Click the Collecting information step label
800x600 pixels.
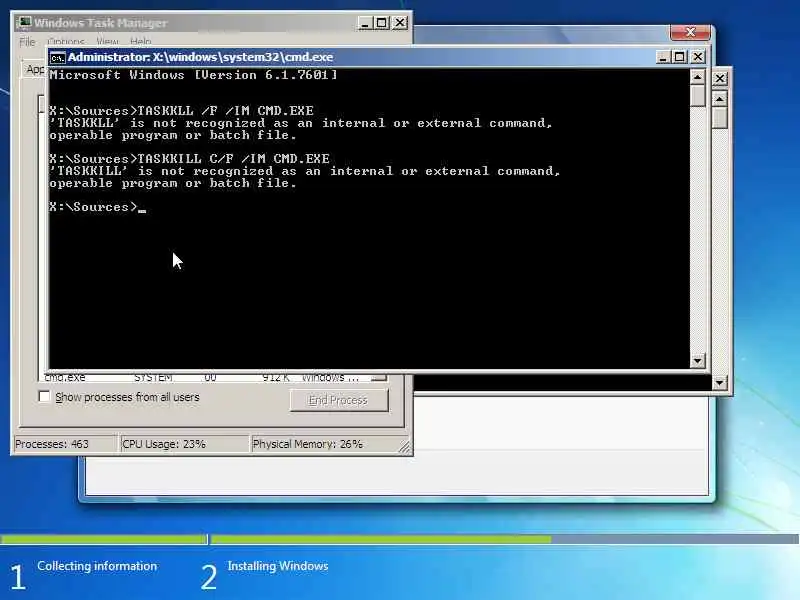click(97, 566)
